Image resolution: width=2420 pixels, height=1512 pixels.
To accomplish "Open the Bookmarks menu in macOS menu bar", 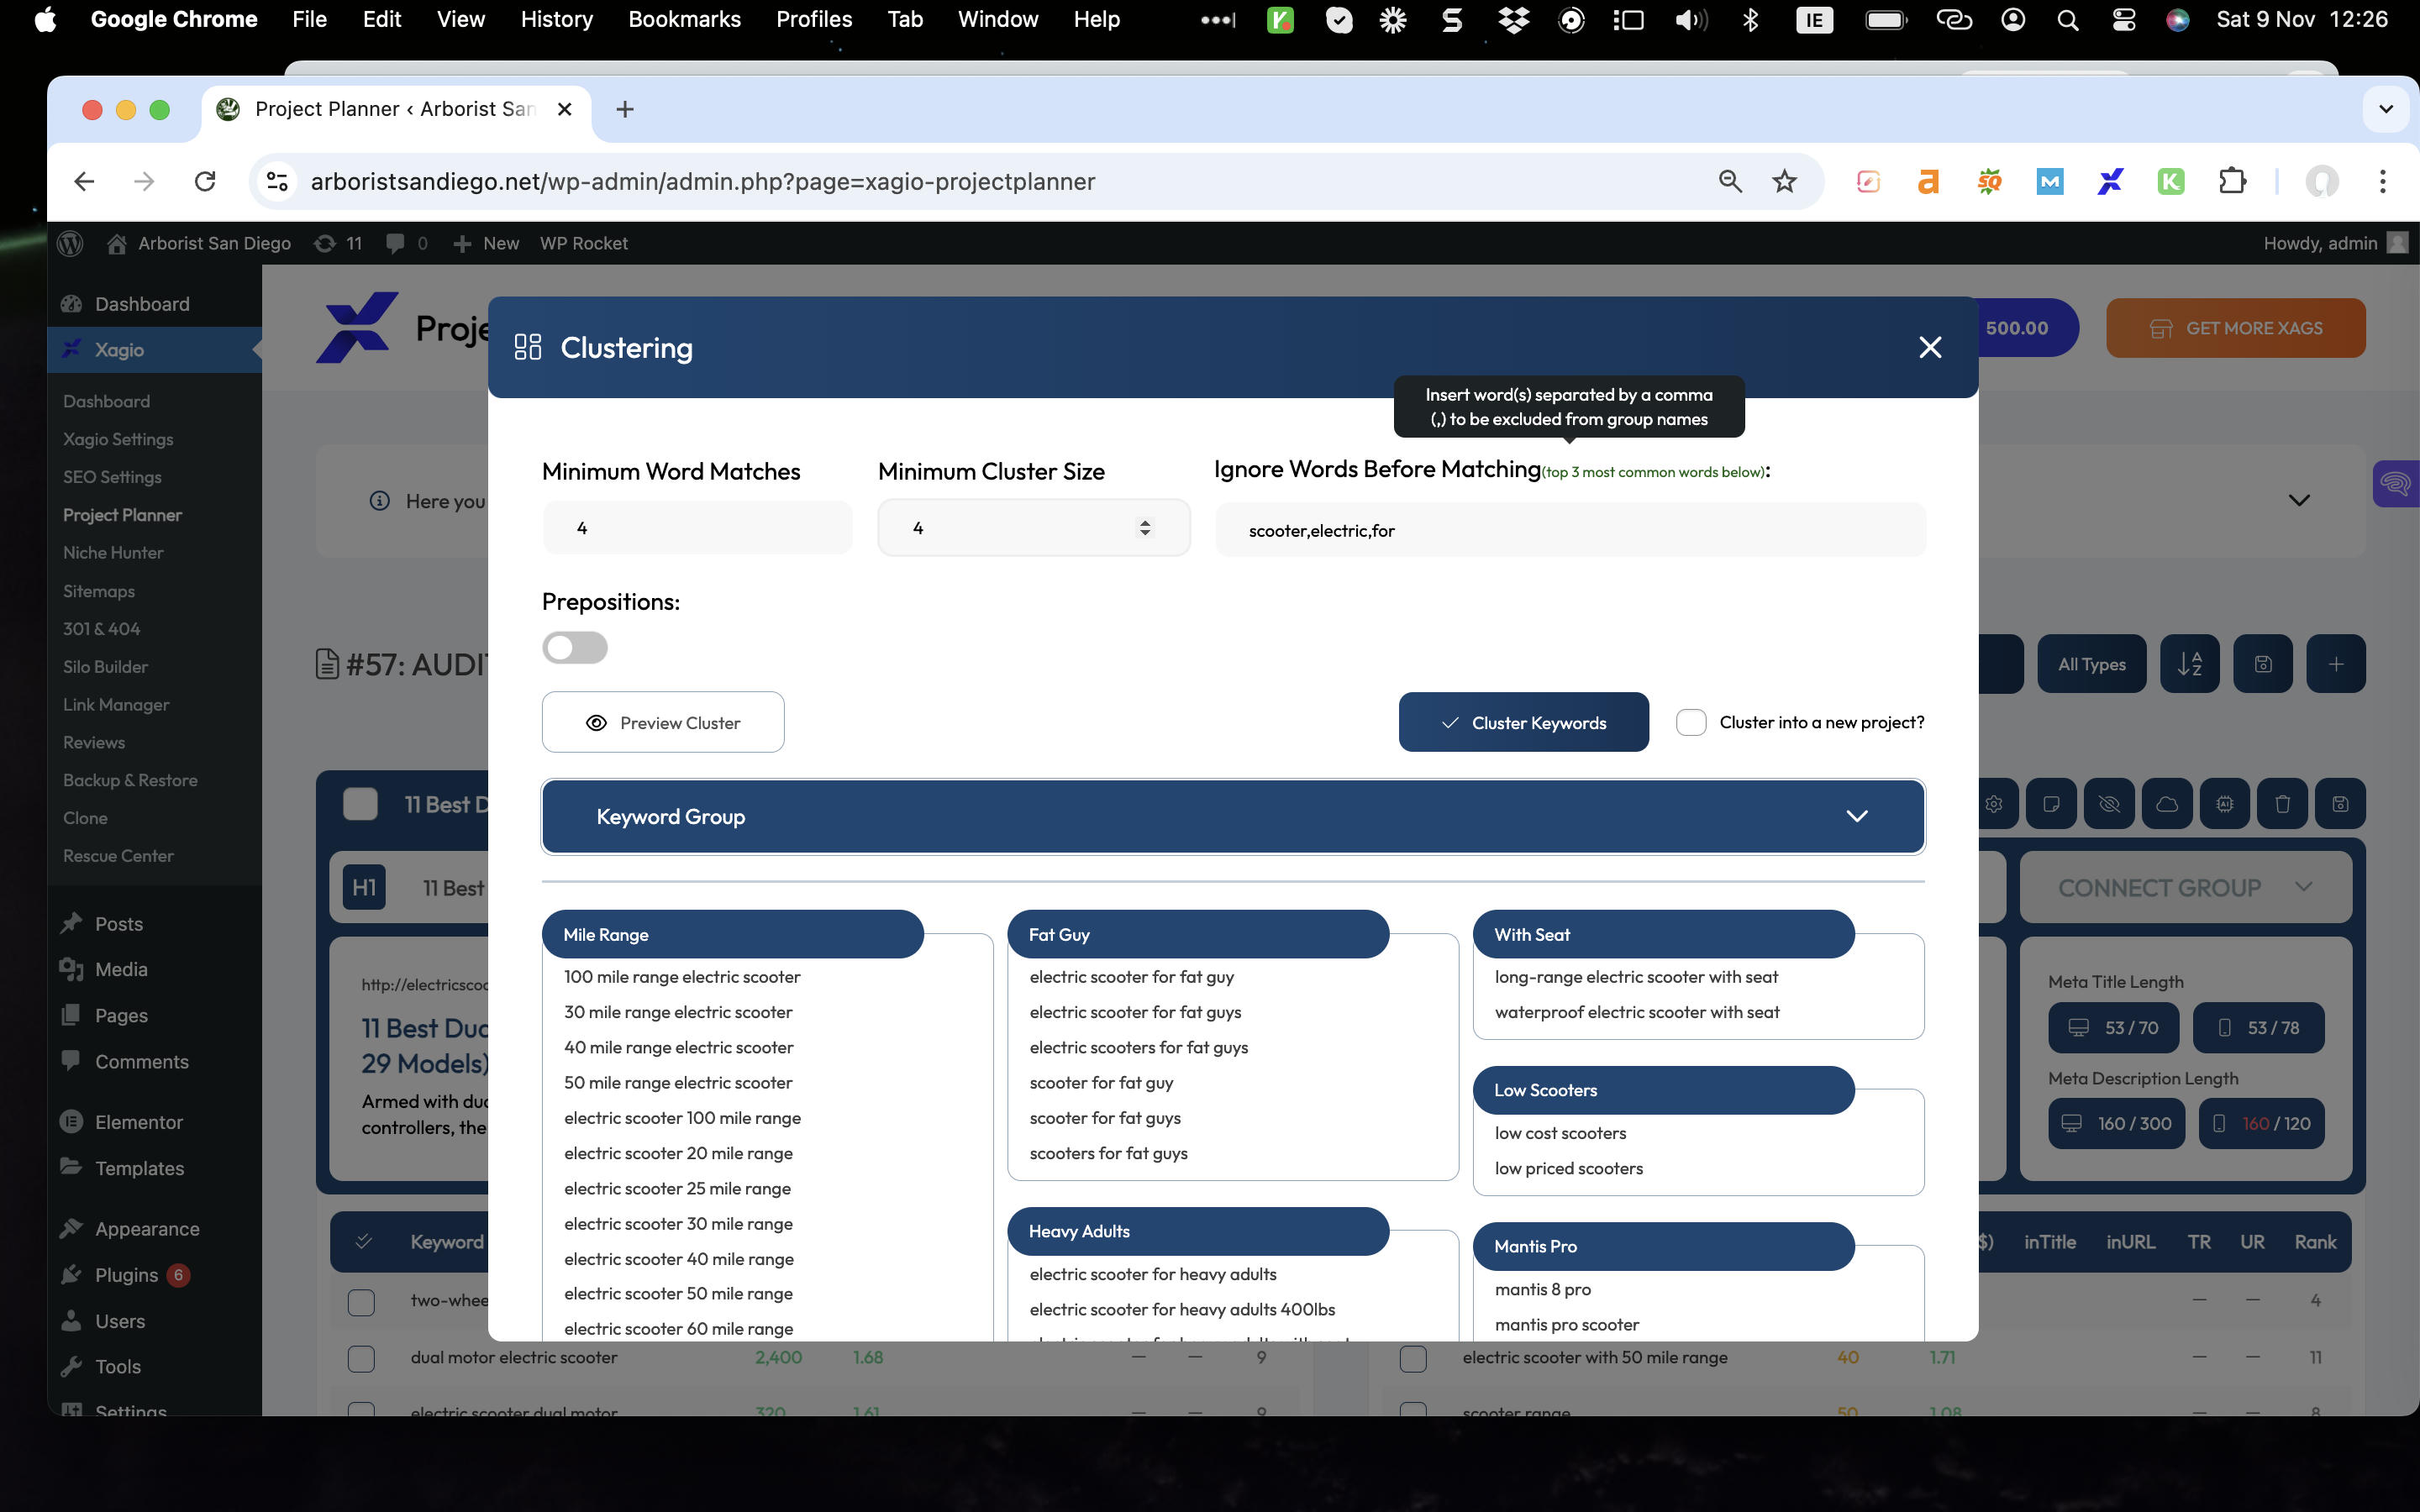I will click(x=684, y=19).
